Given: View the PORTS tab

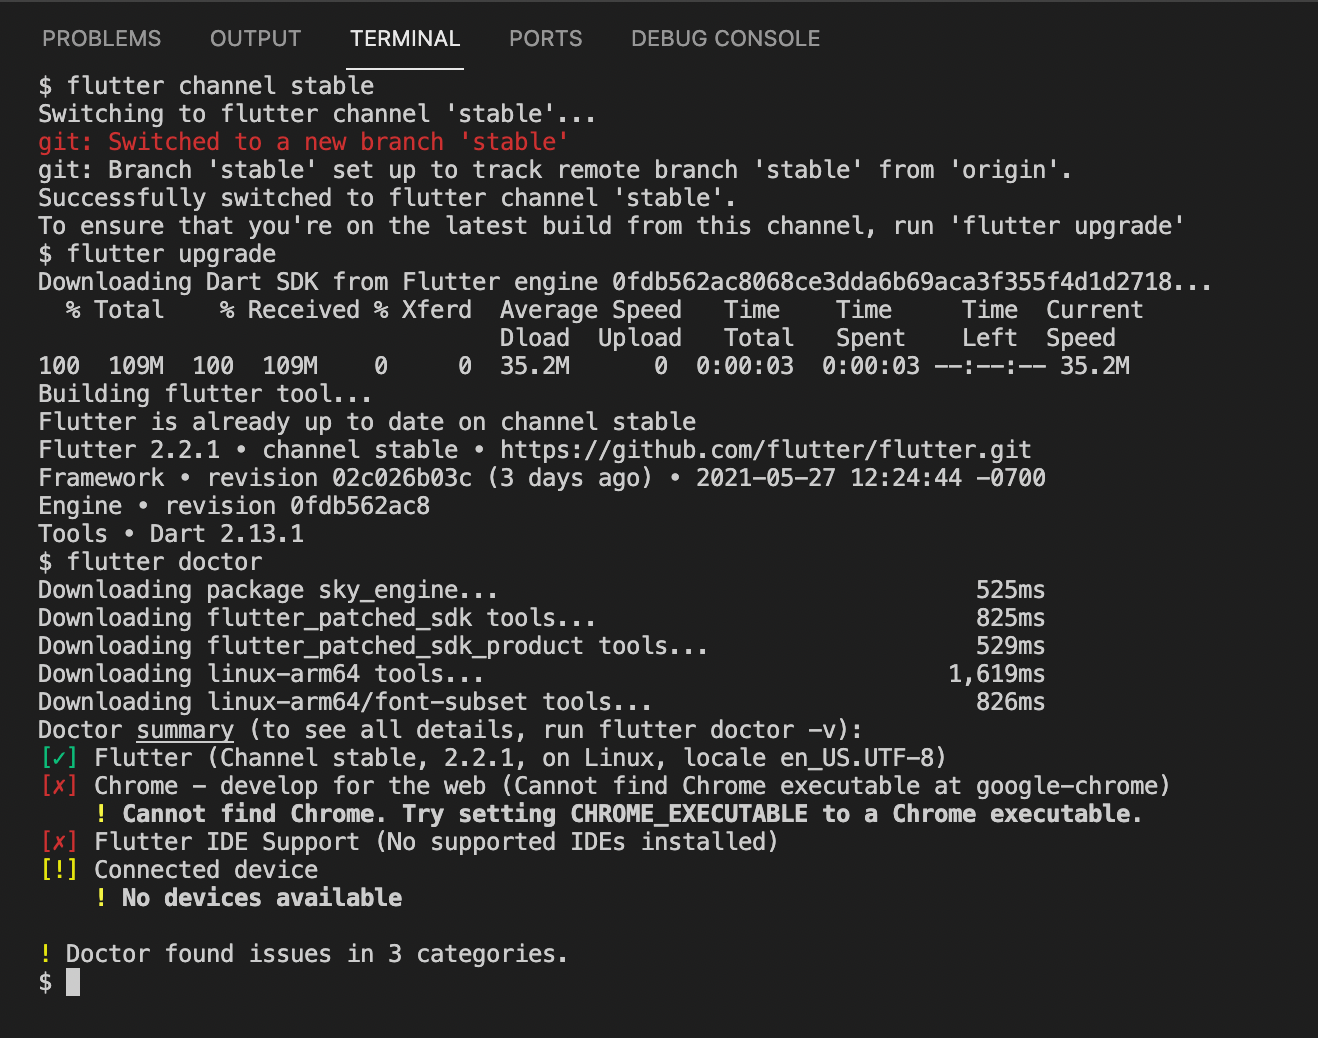Looking at the screenshot, I should [x=545, y=38].
